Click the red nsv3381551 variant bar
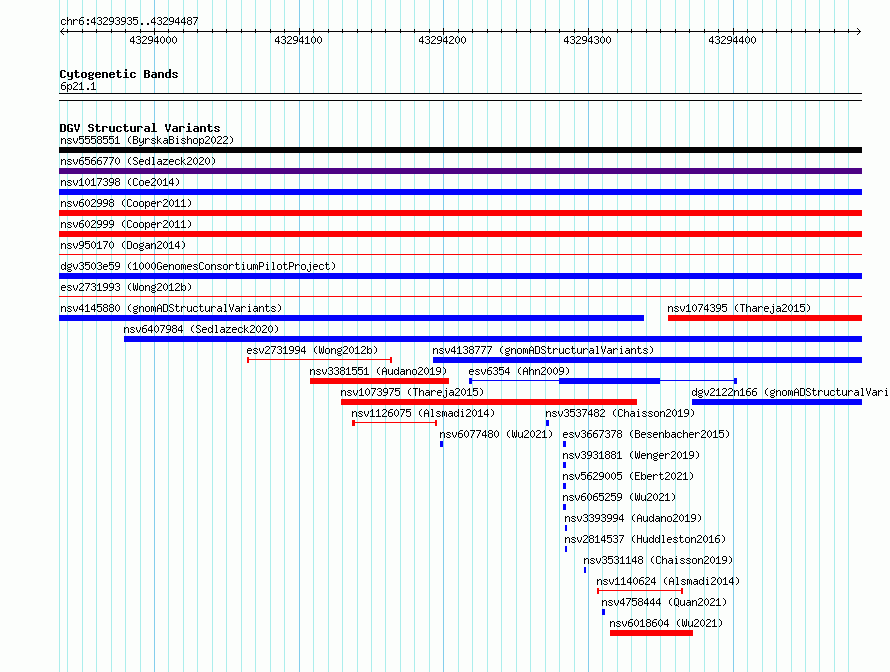890x672 pixels. pos(379,381)
